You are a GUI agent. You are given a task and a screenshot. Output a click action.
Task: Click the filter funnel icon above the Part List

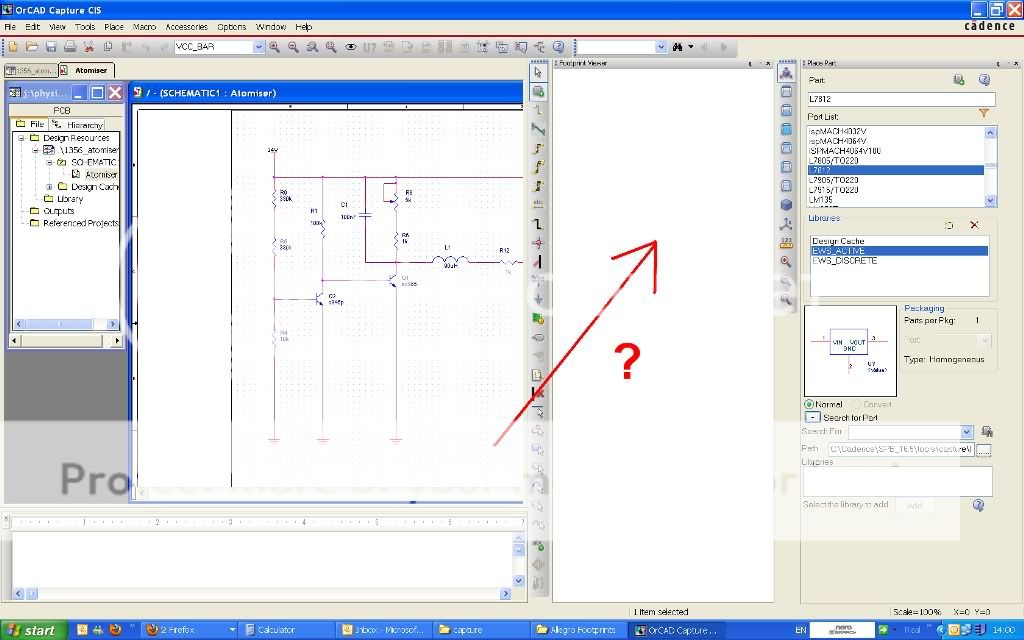click(984, 113)
